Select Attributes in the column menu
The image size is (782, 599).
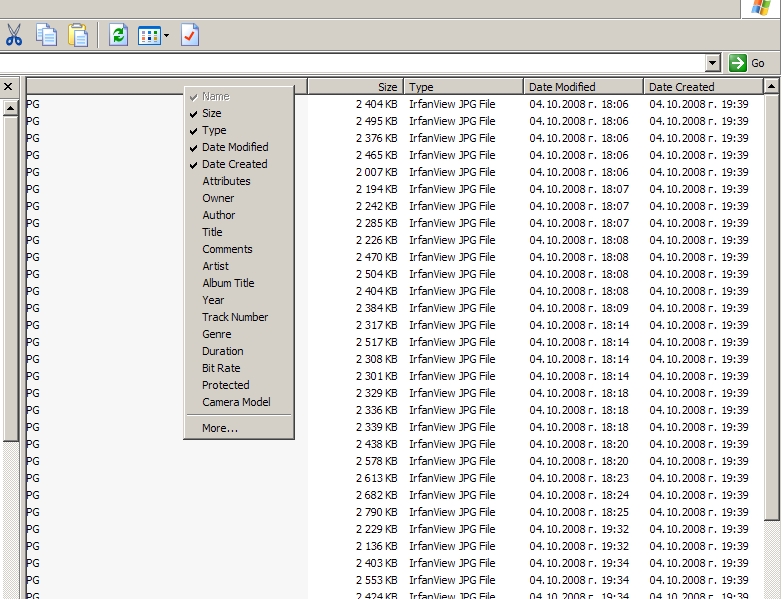pyautogui.click(x=226, y=181)
